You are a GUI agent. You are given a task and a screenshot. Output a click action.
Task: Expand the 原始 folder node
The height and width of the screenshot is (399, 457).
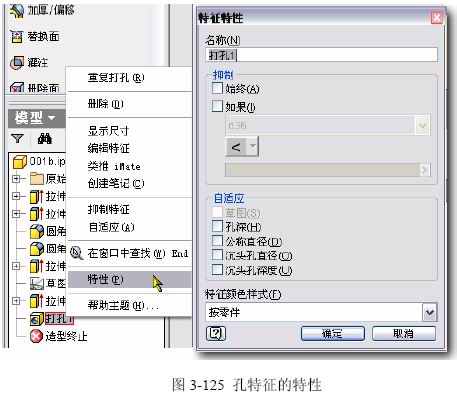[x=16, y=179]
